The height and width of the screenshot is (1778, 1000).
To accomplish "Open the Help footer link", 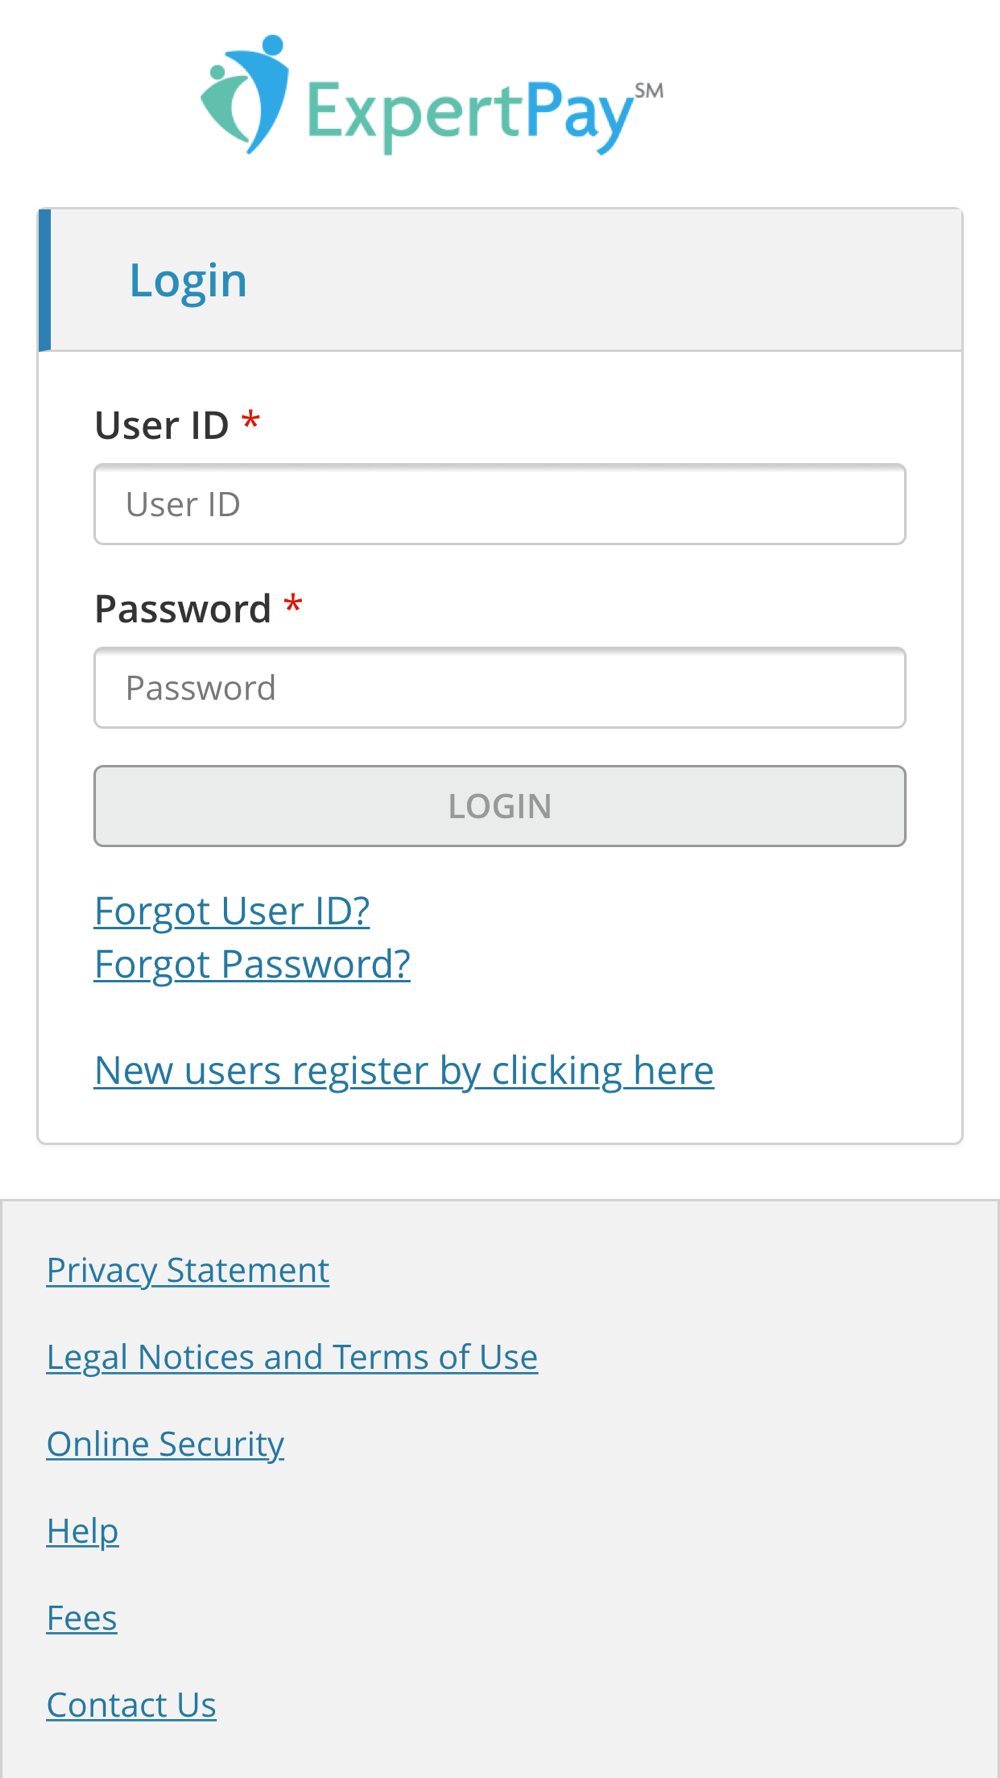I will [82, 1531].
